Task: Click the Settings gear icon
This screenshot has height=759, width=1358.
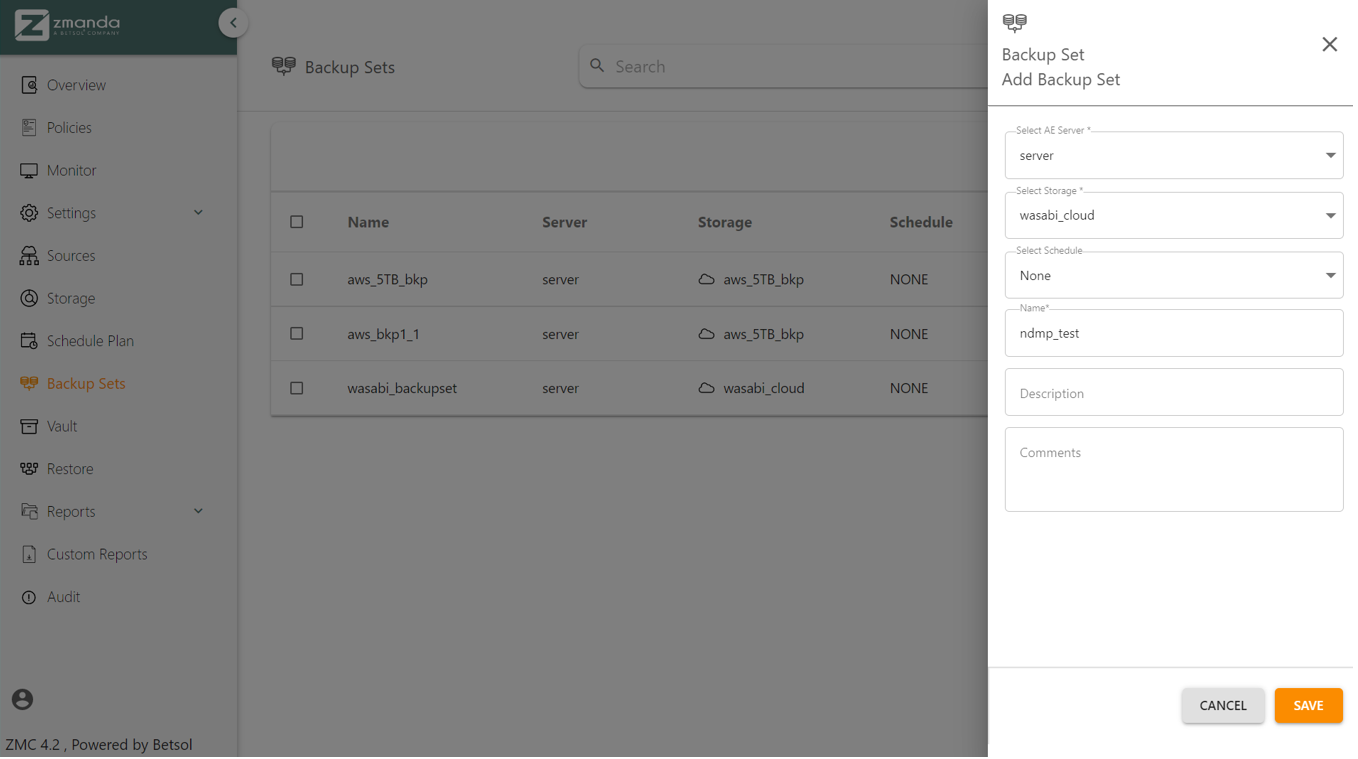Action: pos(29,213)
